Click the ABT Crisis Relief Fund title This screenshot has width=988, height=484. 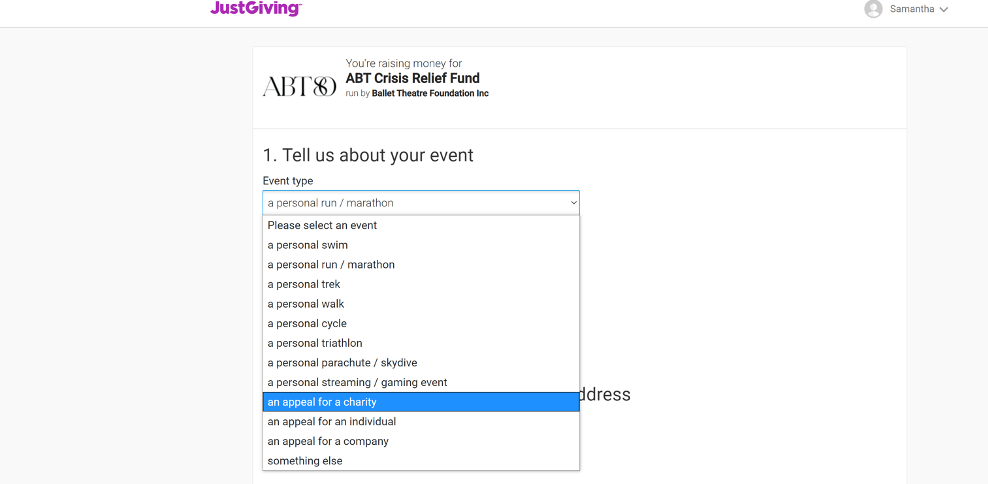pyautogui.click(x=413, y=78)
